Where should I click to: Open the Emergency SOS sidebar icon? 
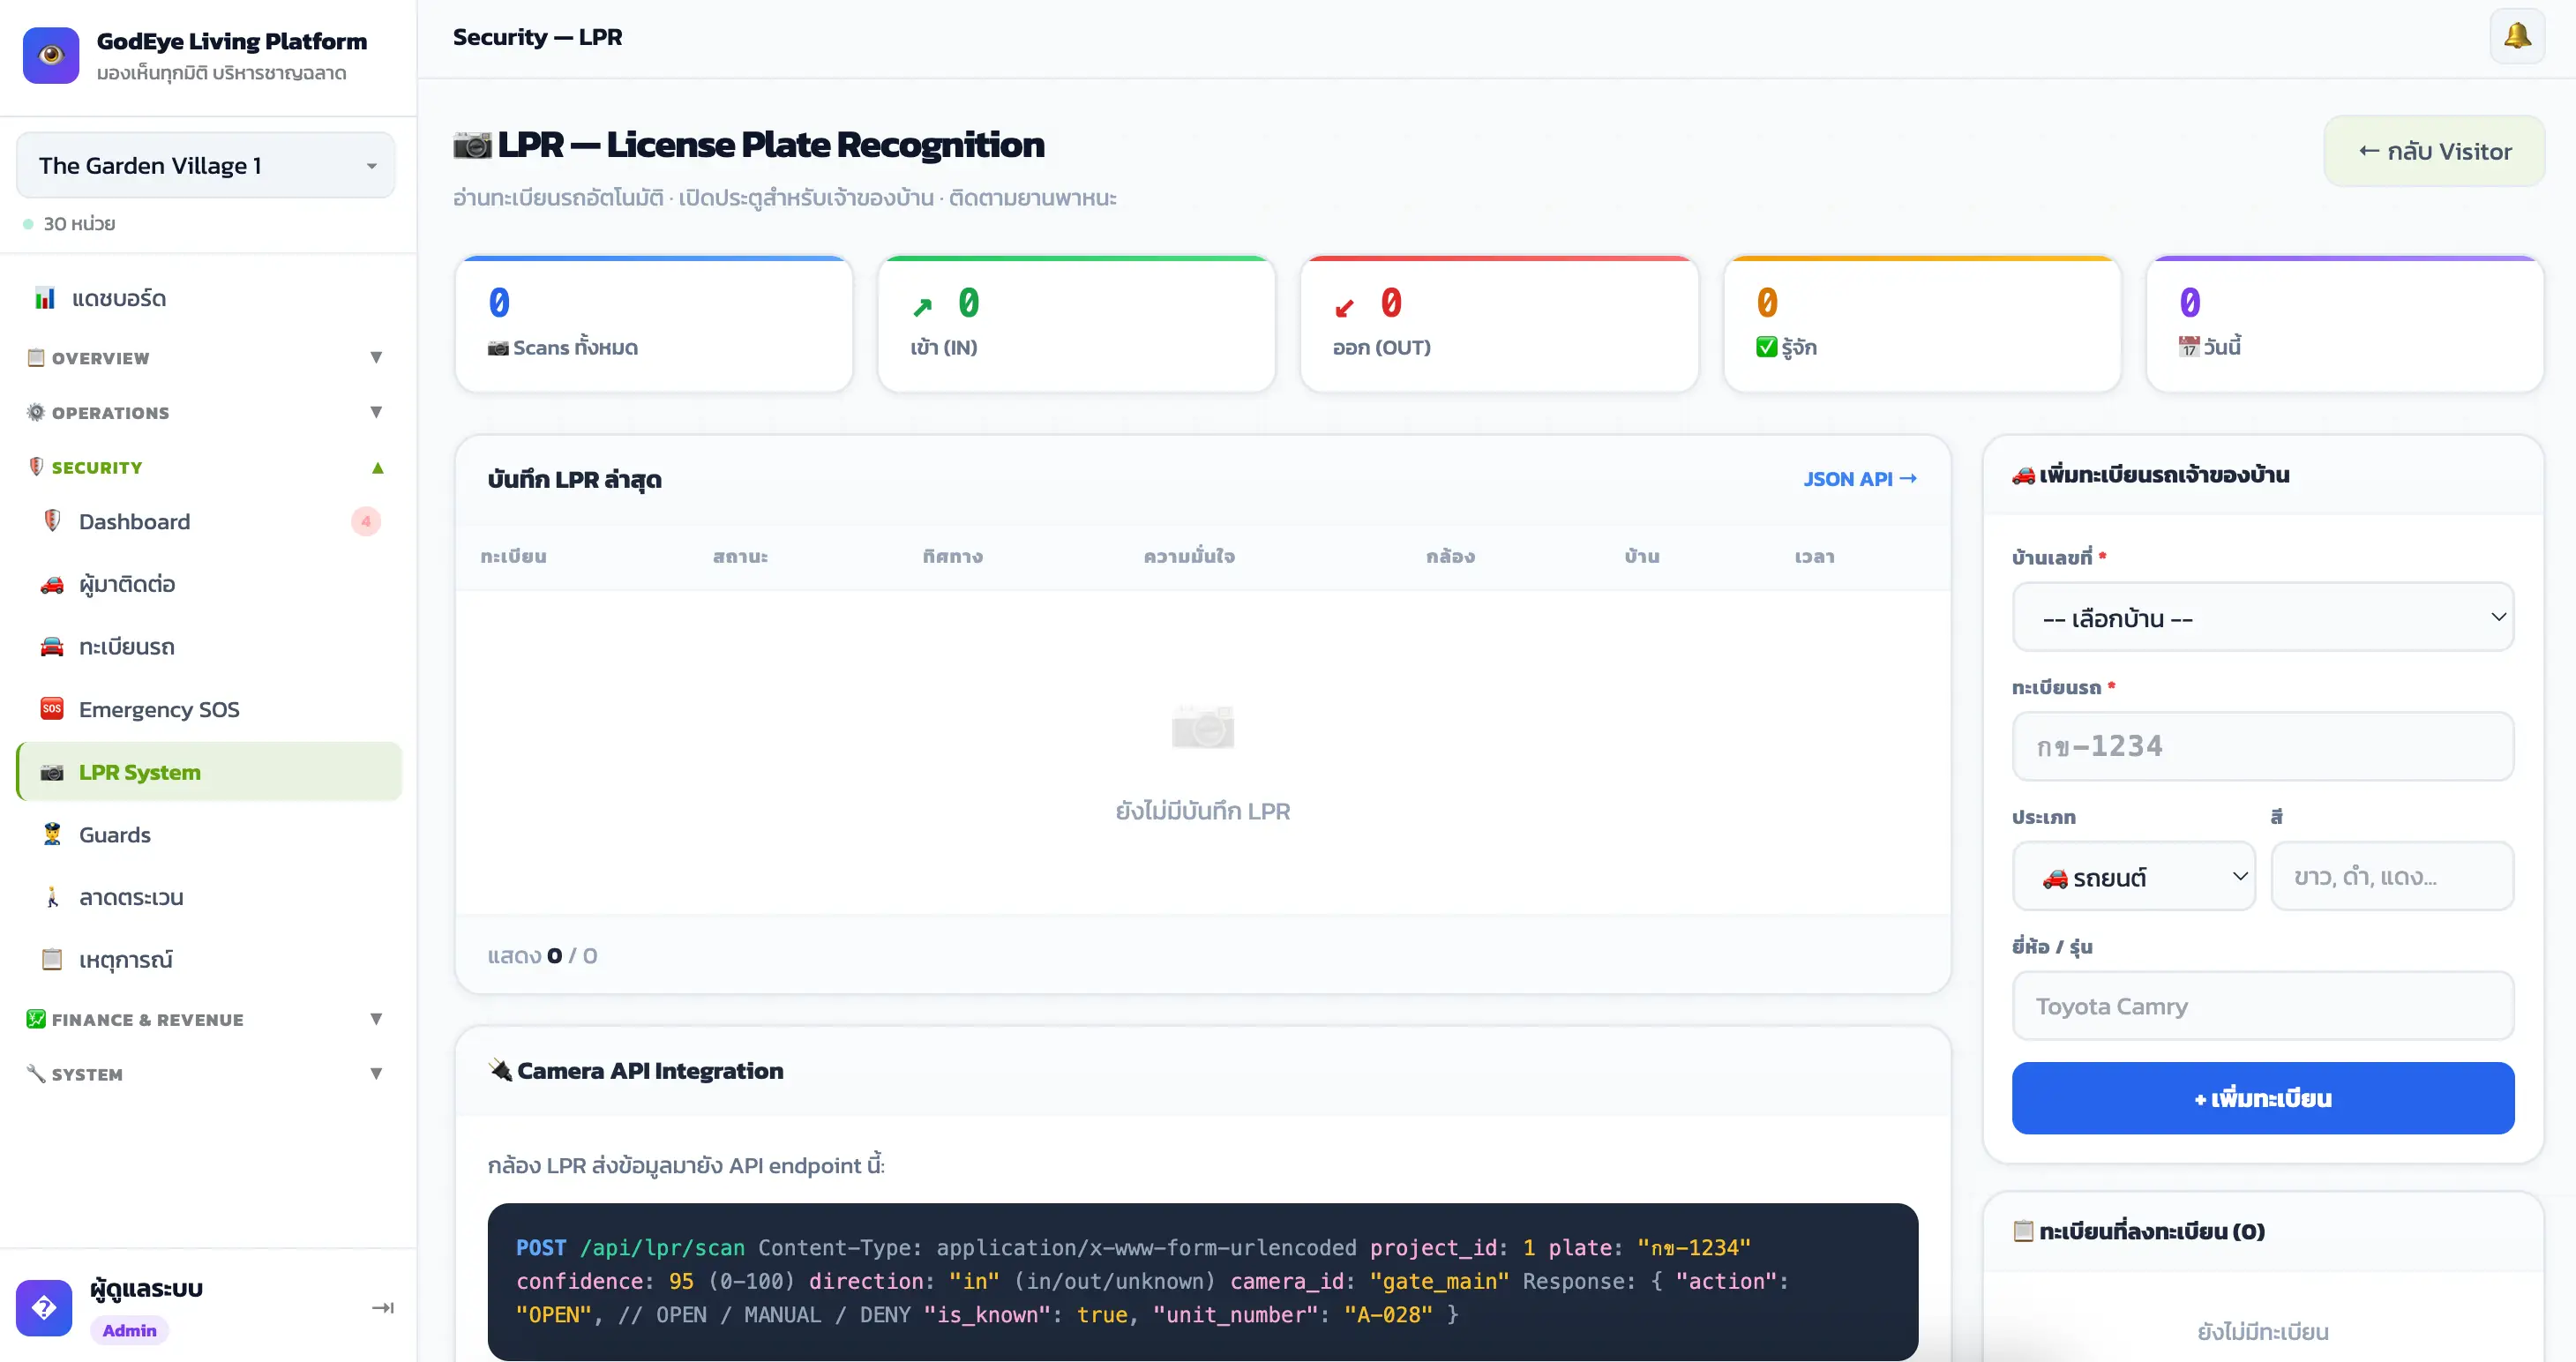pyautogui.click(x=52, y=709)
